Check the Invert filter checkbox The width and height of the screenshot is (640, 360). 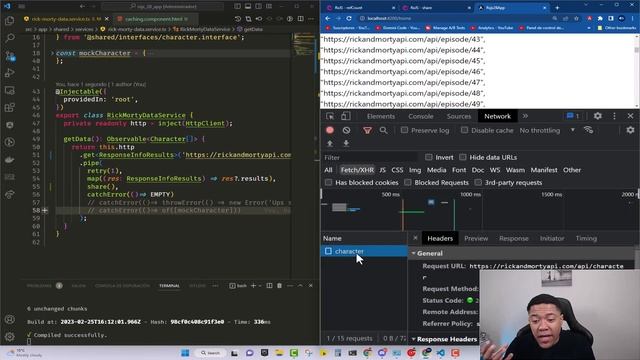pos(428,157)
